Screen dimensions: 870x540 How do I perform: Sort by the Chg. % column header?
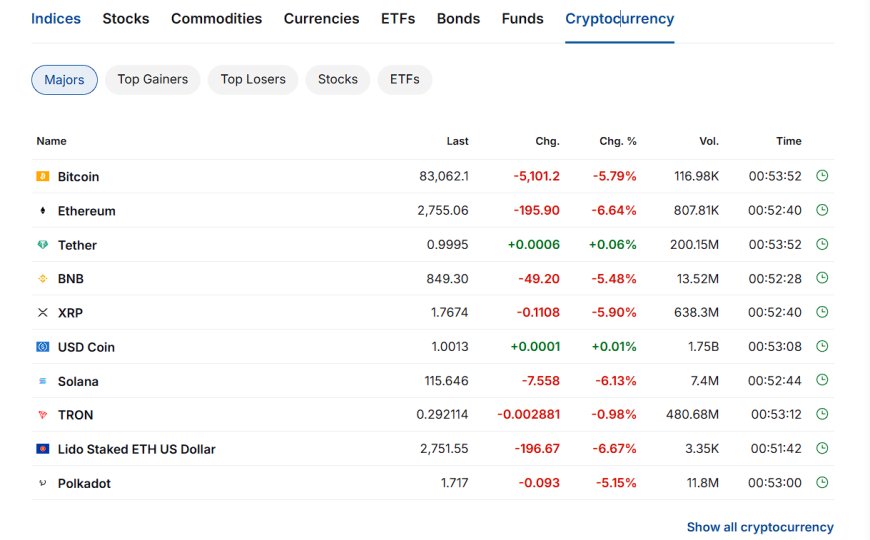(x=618, y=141)
